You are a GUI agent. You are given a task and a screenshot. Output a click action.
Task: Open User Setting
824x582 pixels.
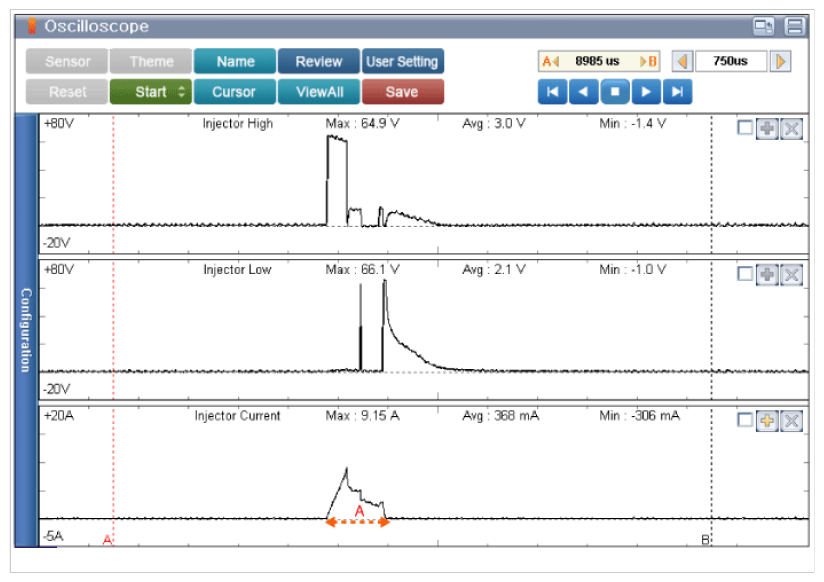click(x=402, y=61)
